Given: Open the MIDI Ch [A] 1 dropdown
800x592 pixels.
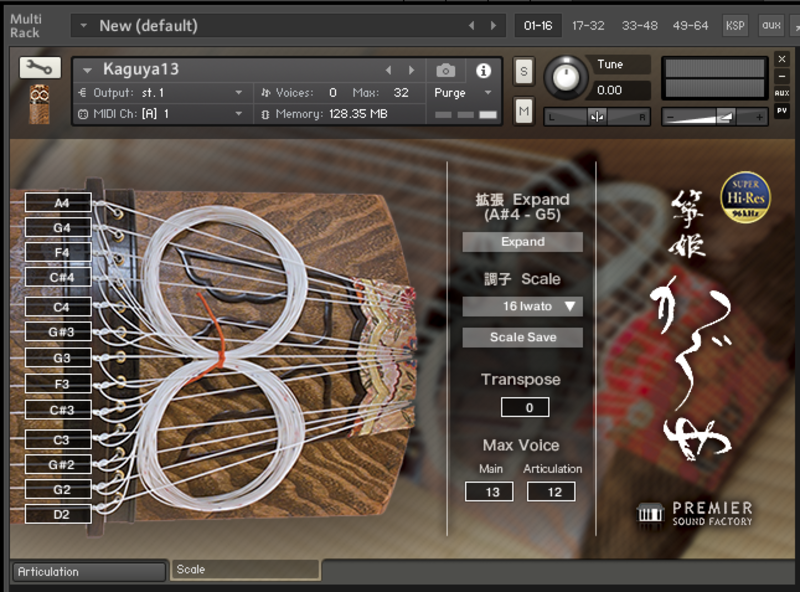Looking at the screenshot, I should tap(238, 114).
